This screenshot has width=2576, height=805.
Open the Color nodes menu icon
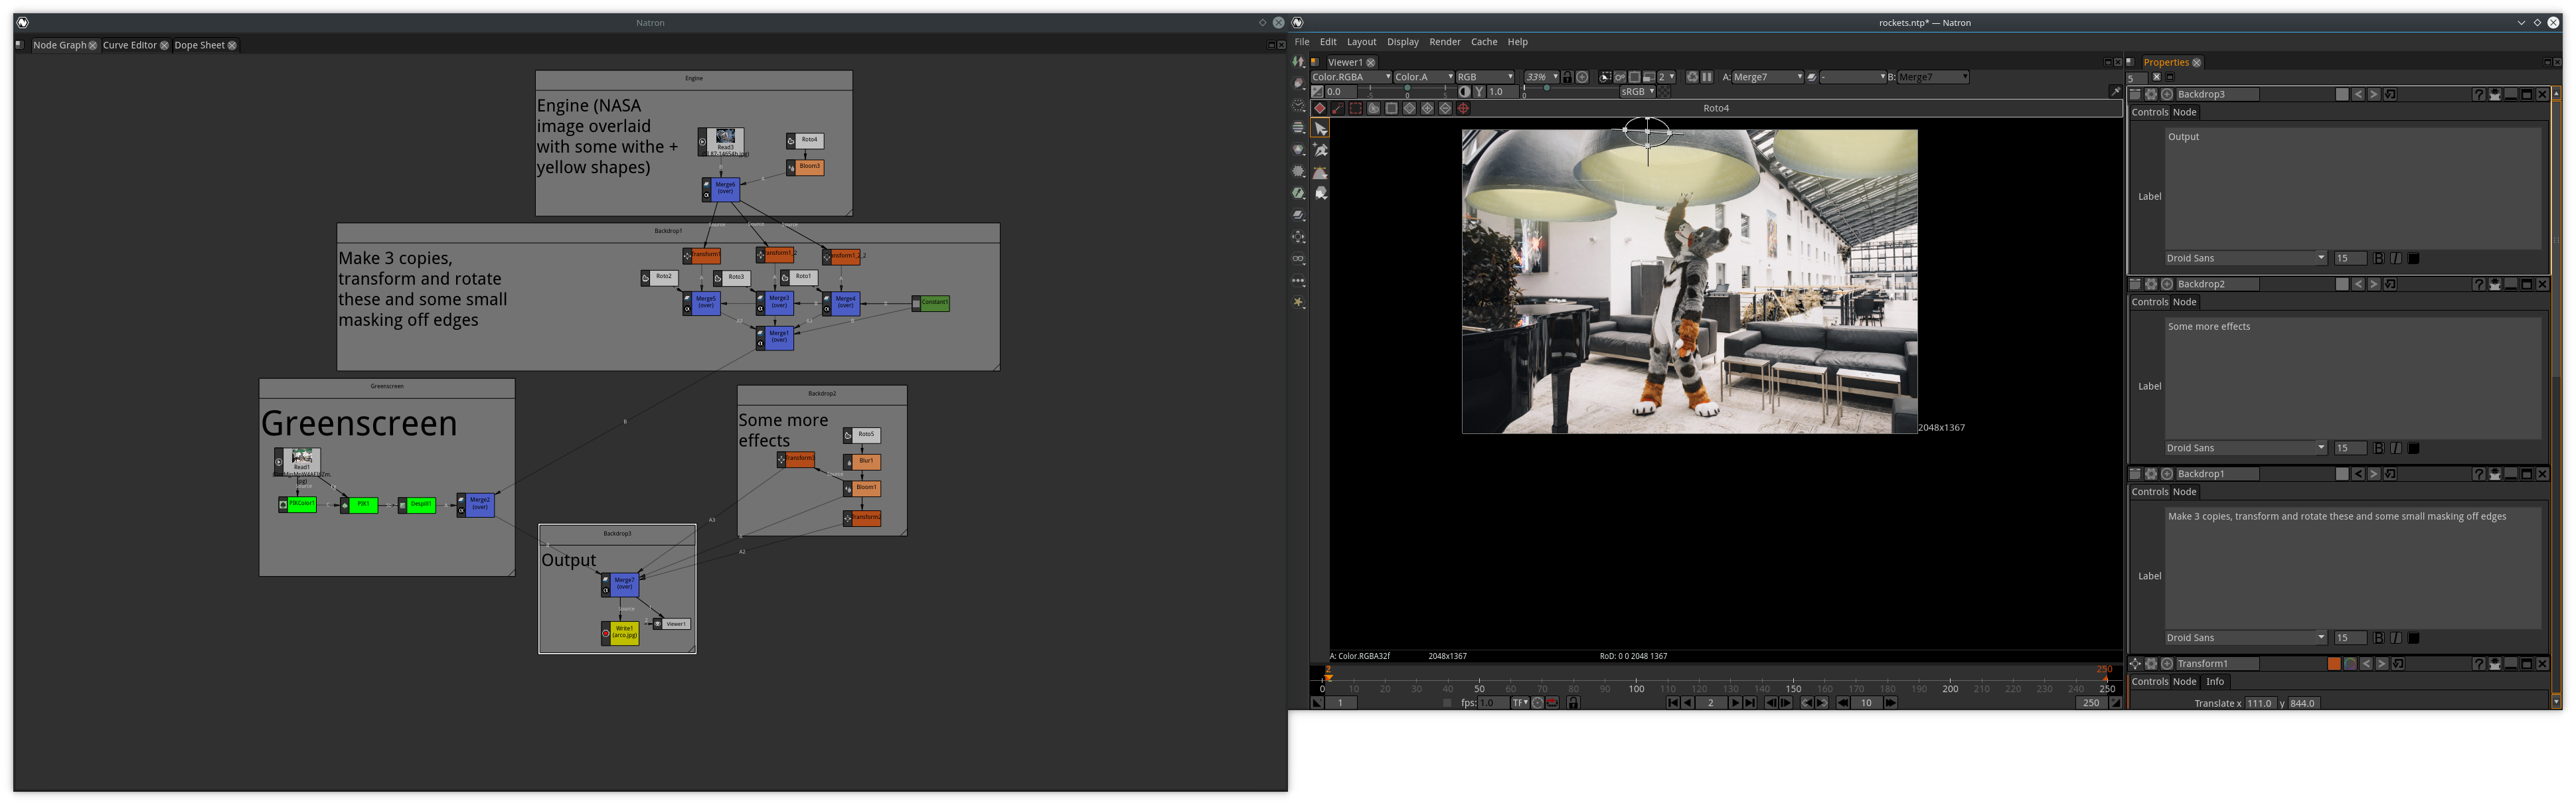1299,150
